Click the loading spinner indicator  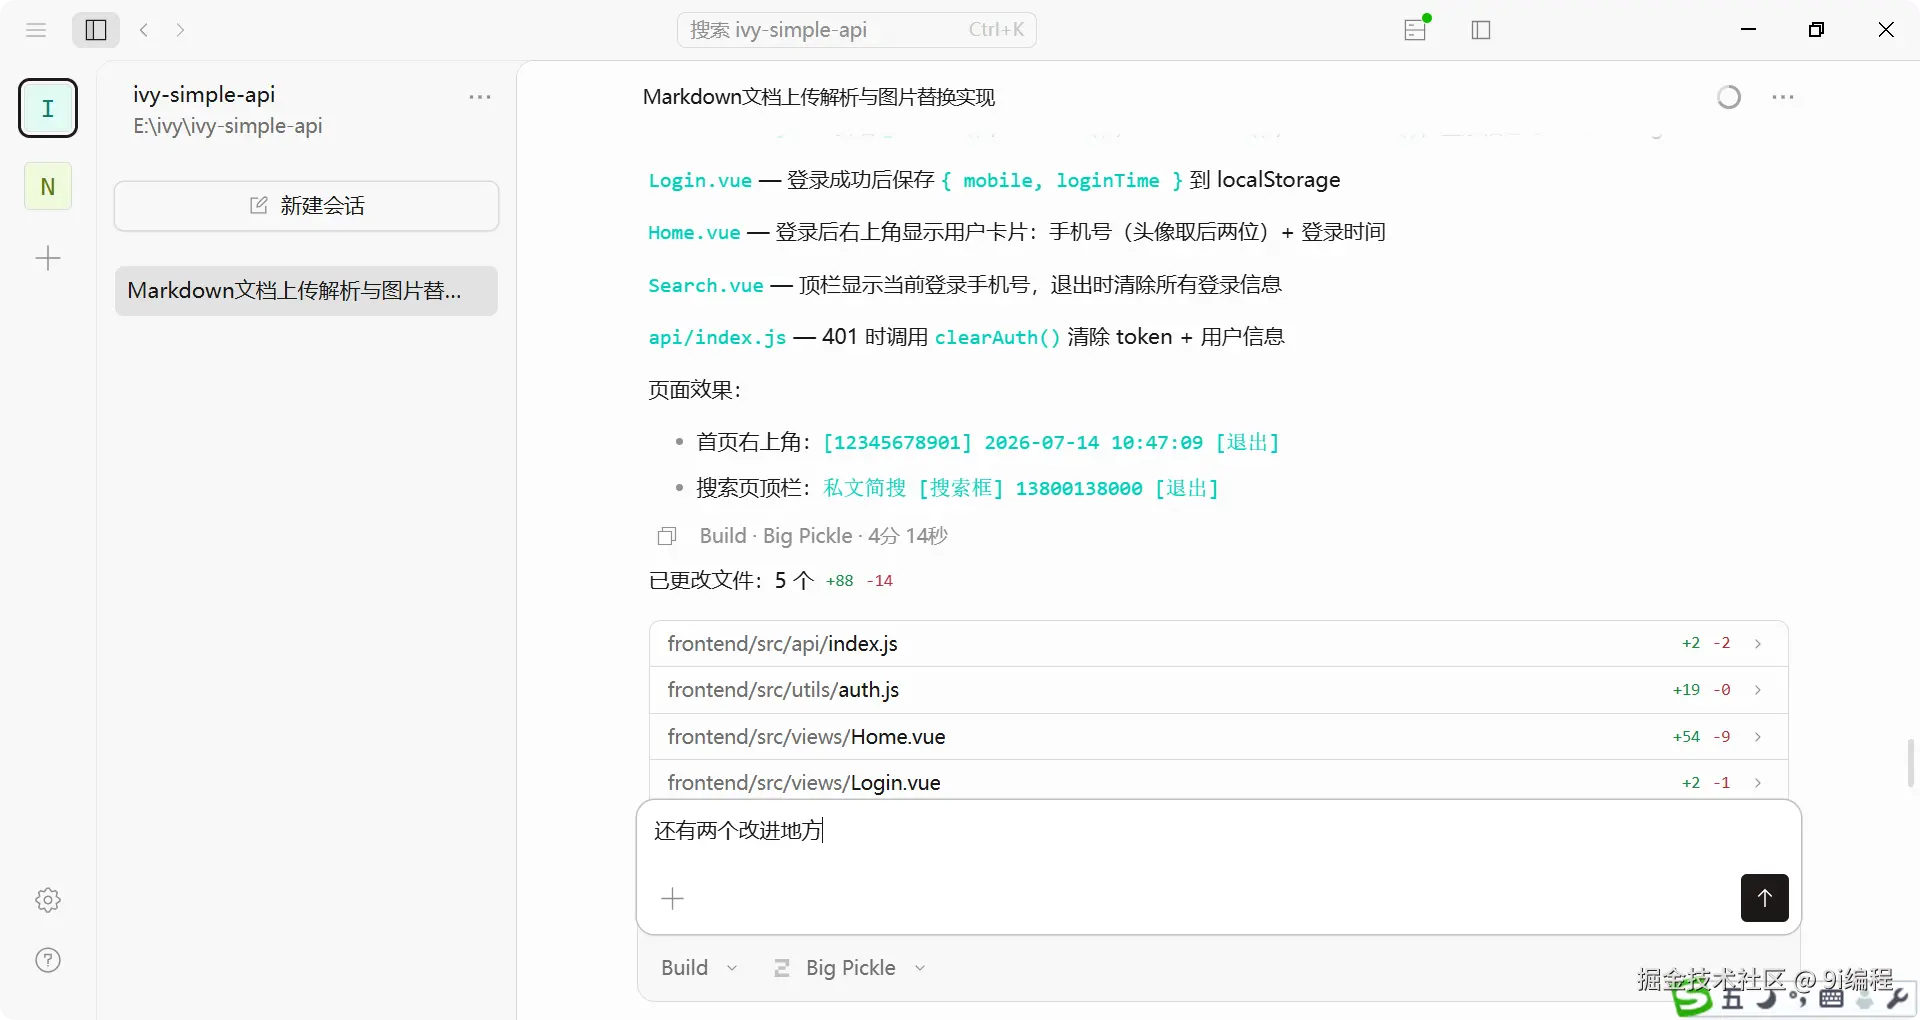[1729, 97]
